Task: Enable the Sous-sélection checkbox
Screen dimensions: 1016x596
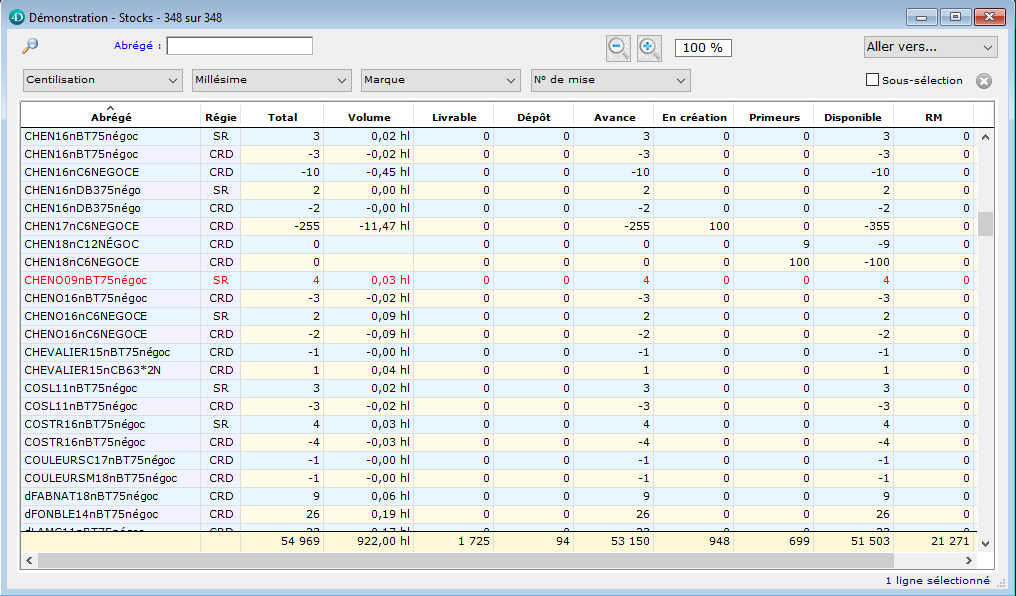Action: (x=872, y=80)
